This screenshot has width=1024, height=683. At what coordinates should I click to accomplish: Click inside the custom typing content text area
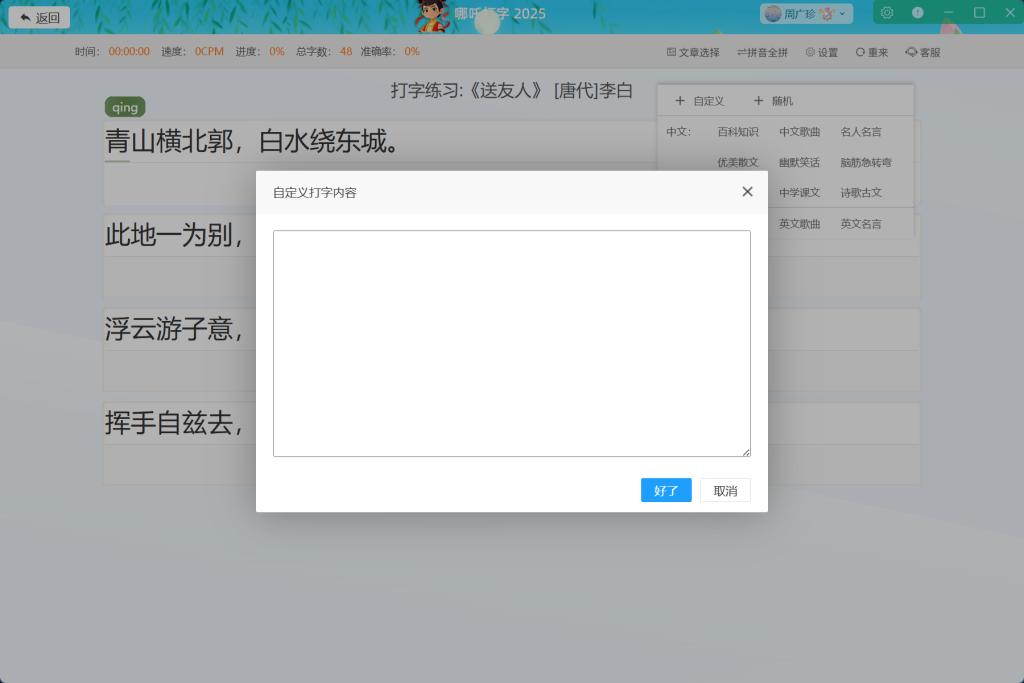(511, 343)
